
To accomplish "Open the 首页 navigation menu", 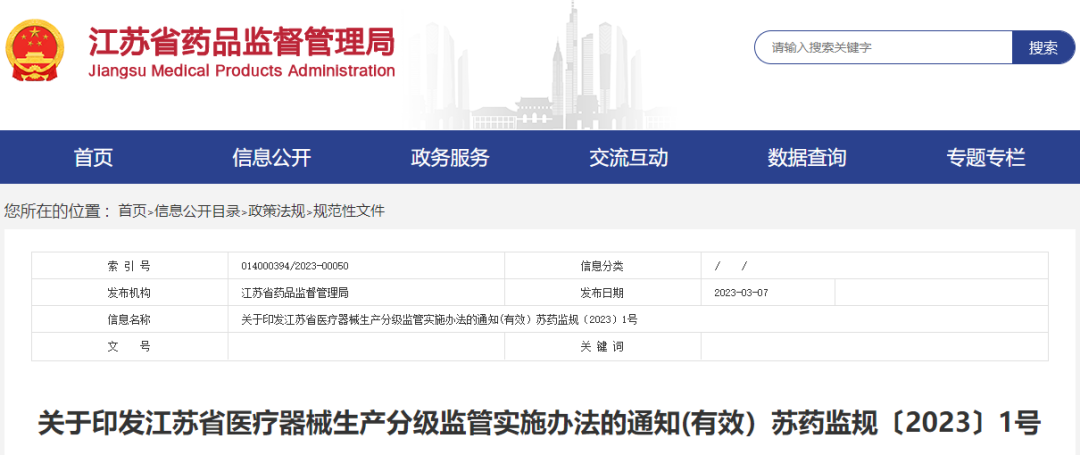I will 93,158.
